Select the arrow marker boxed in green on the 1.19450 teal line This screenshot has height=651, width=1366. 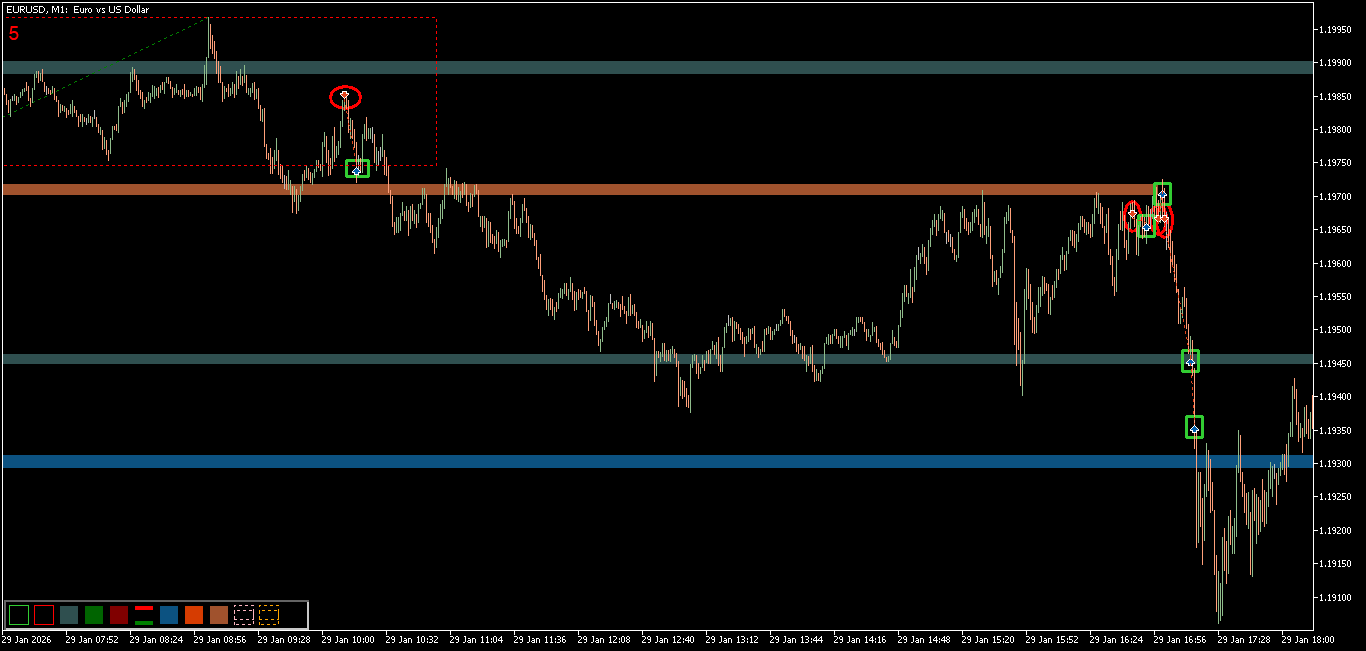coord(1189,362)
